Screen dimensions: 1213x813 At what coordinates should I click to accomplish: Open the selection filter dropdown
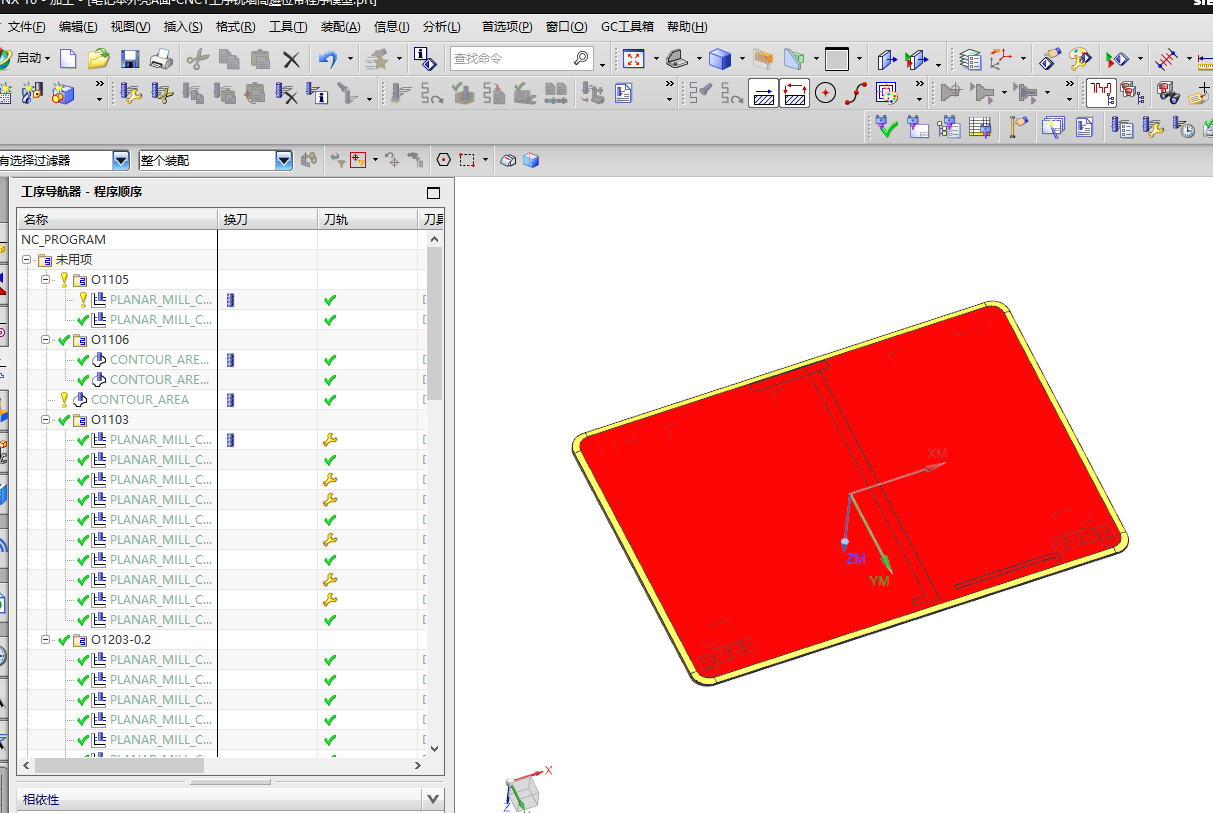pos(121,160)
